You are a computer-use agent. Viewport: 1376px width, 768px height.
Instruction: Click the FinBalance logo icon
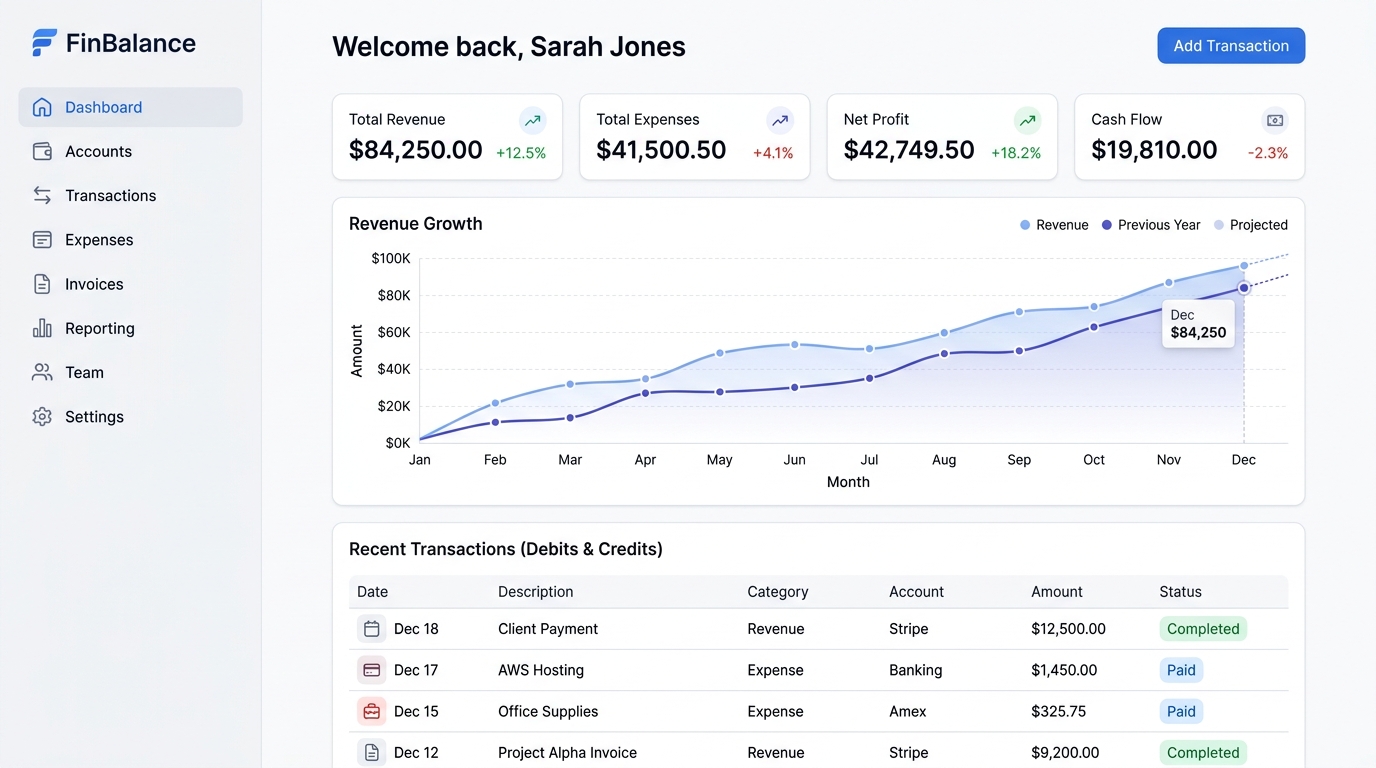click(44, 43)
